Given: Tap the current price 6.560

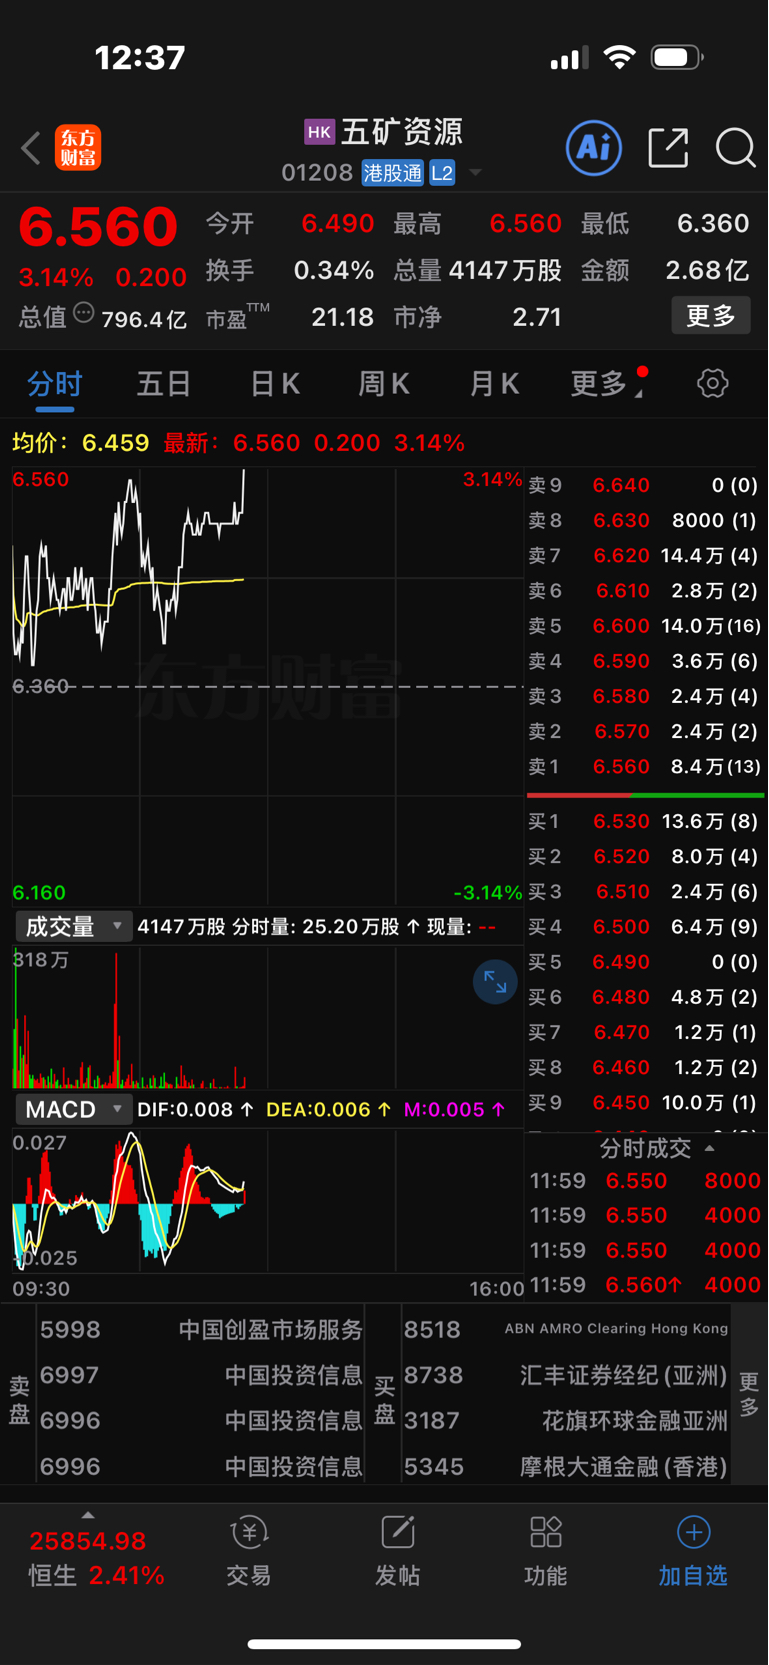Looking at the screenshot, I should click(98, 227).
